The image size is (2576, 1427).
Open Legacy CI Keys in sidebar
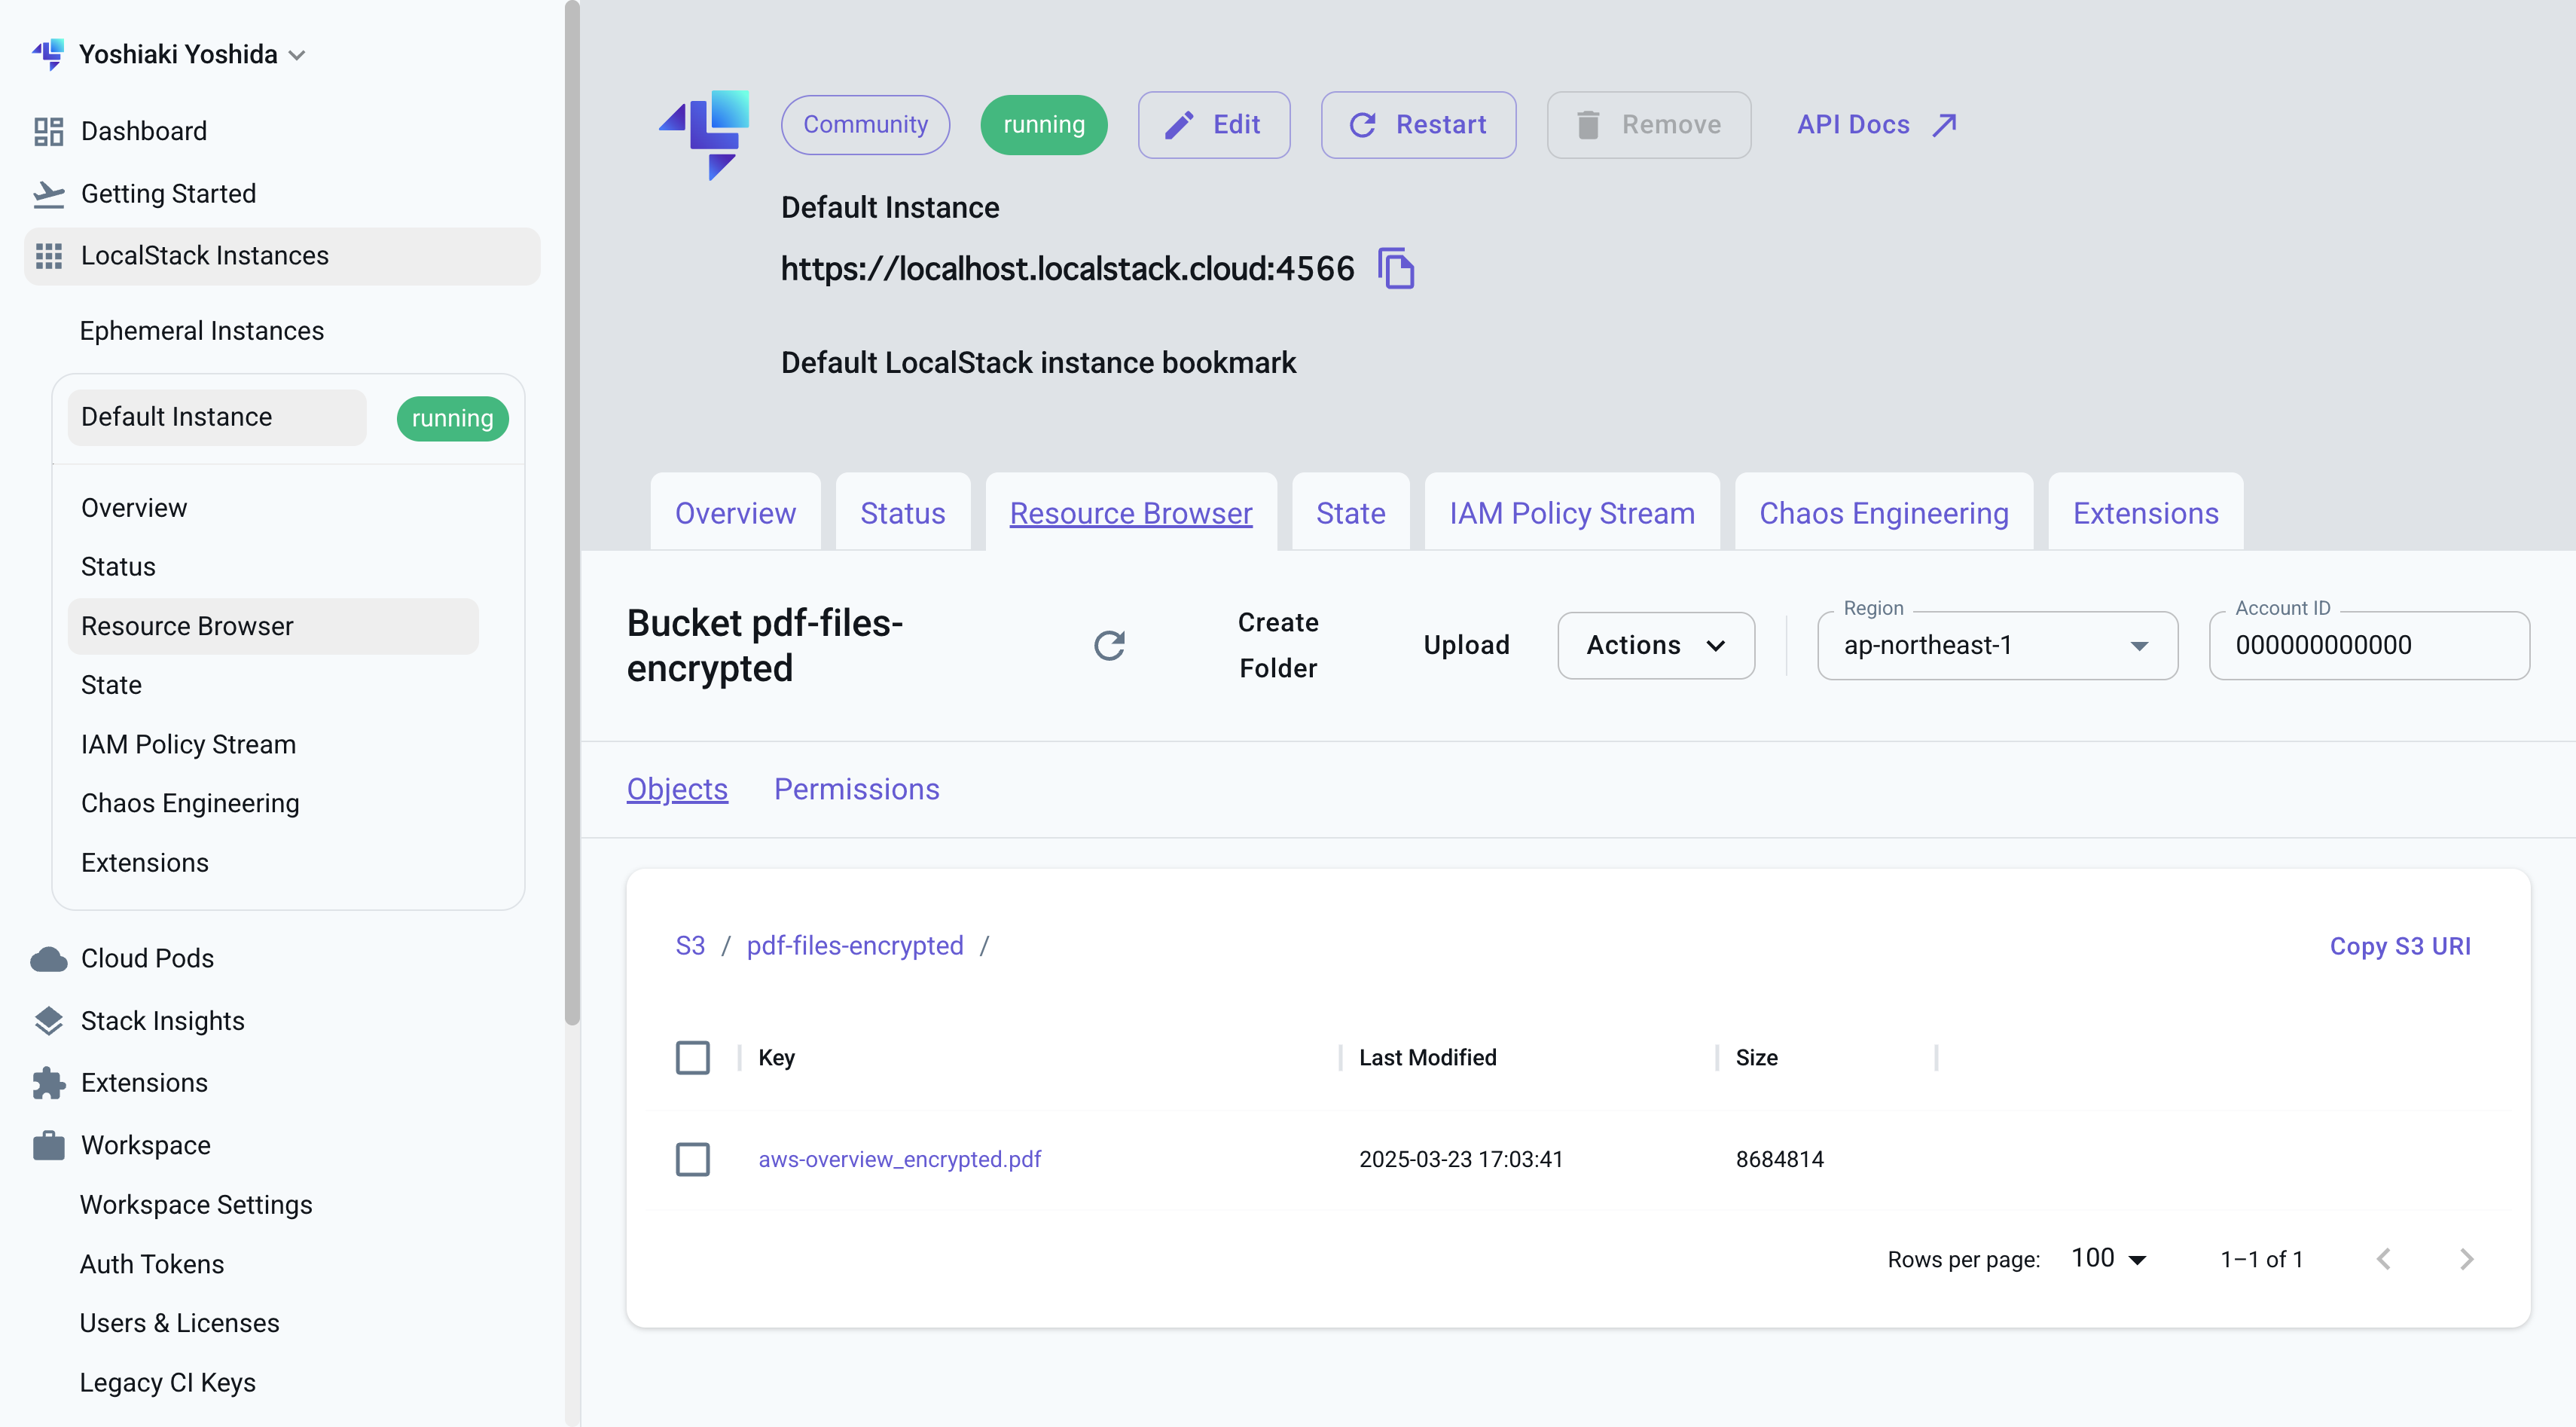(168, 1383)
